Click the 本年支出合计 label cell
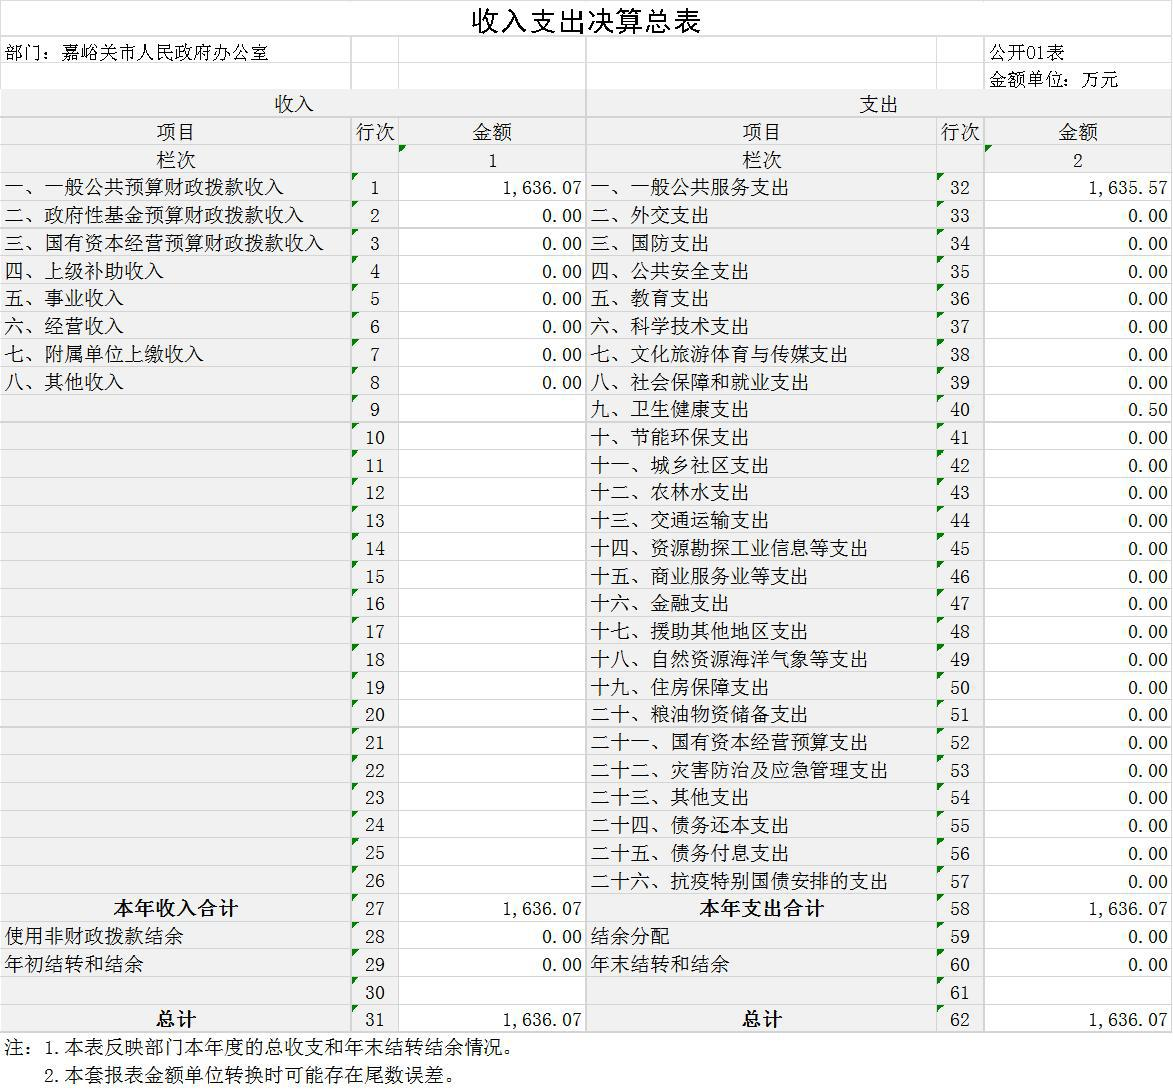 (761, 908)
